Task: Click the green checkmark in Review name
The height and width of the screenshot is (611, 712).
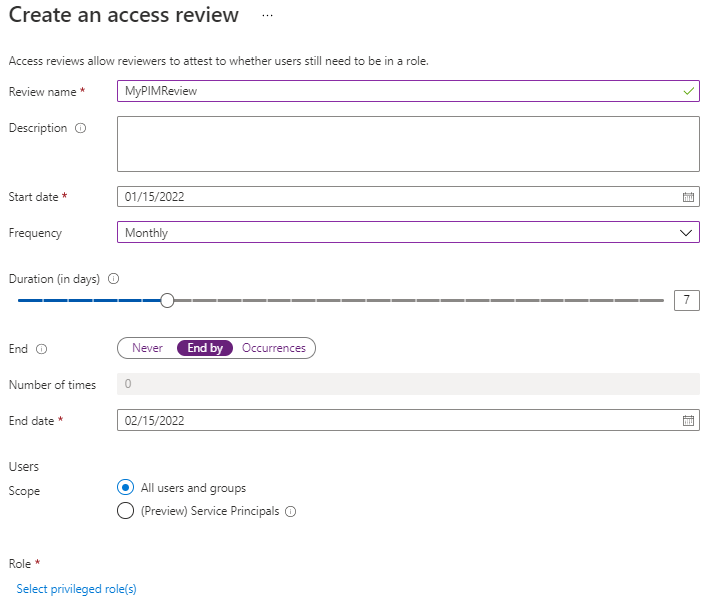Action: pyautogui.click(x=688, y=91)
